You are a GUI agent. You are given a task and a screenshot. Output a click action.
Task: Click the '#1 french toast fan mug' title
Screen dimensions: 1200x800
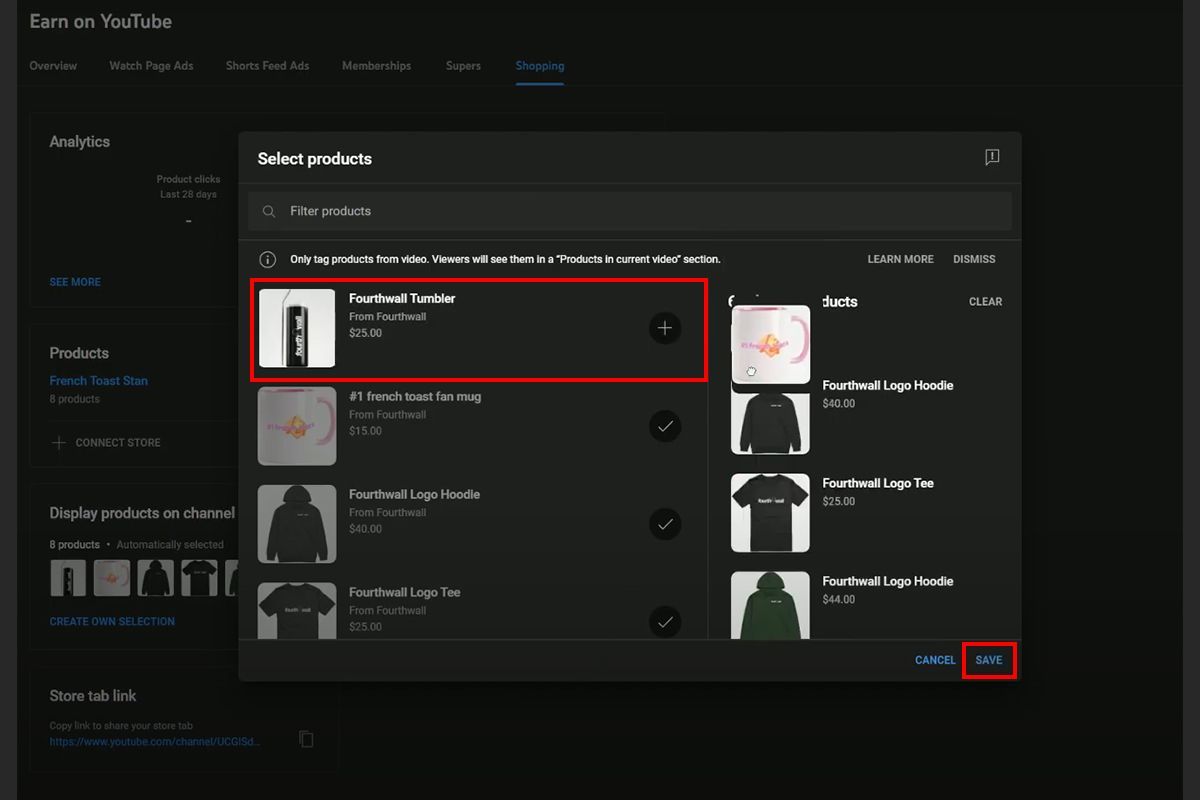(415, 396)
